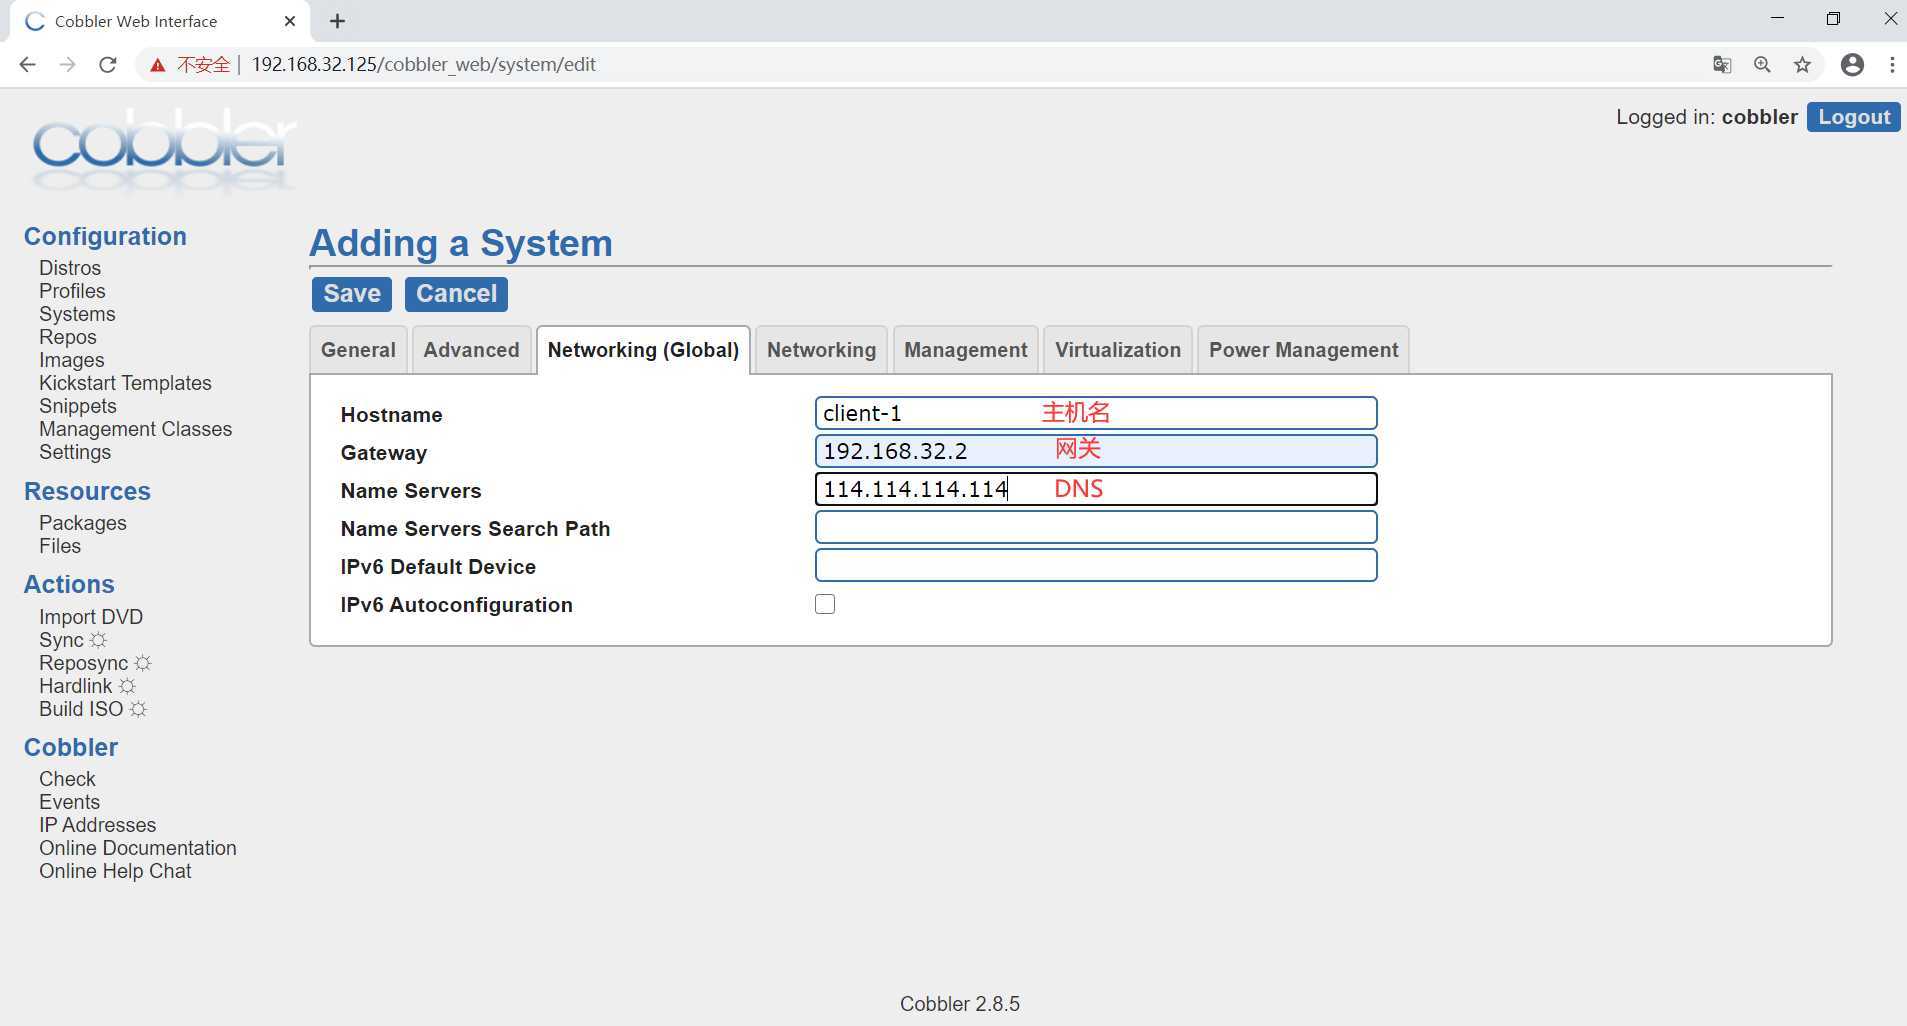The width and height of the screenshot is (1907, 1026).
Task: Open the browser profile avatar
Action: point(1852,64)
